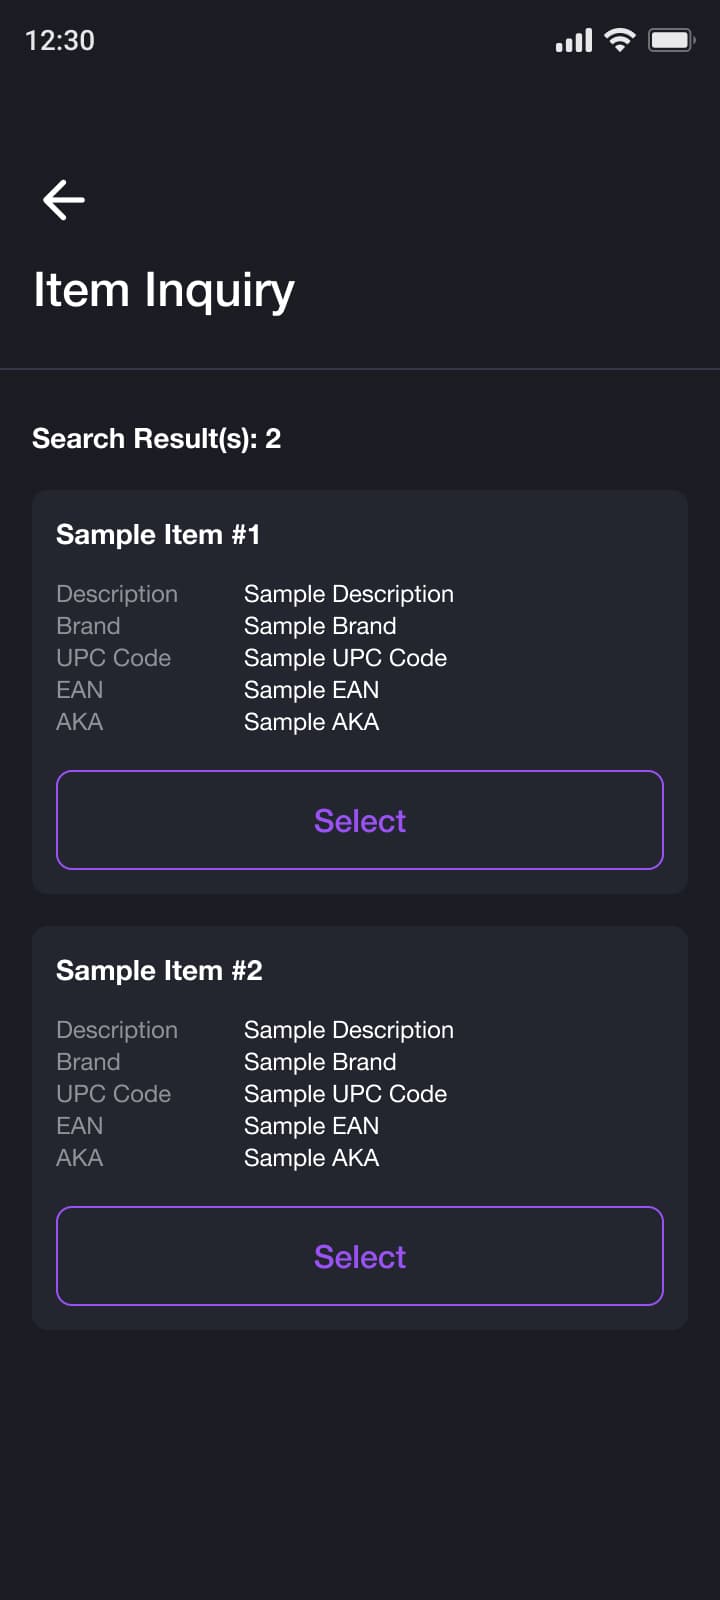
Task: Click the clock showing 12:30
Action: [x=60, y=40]
